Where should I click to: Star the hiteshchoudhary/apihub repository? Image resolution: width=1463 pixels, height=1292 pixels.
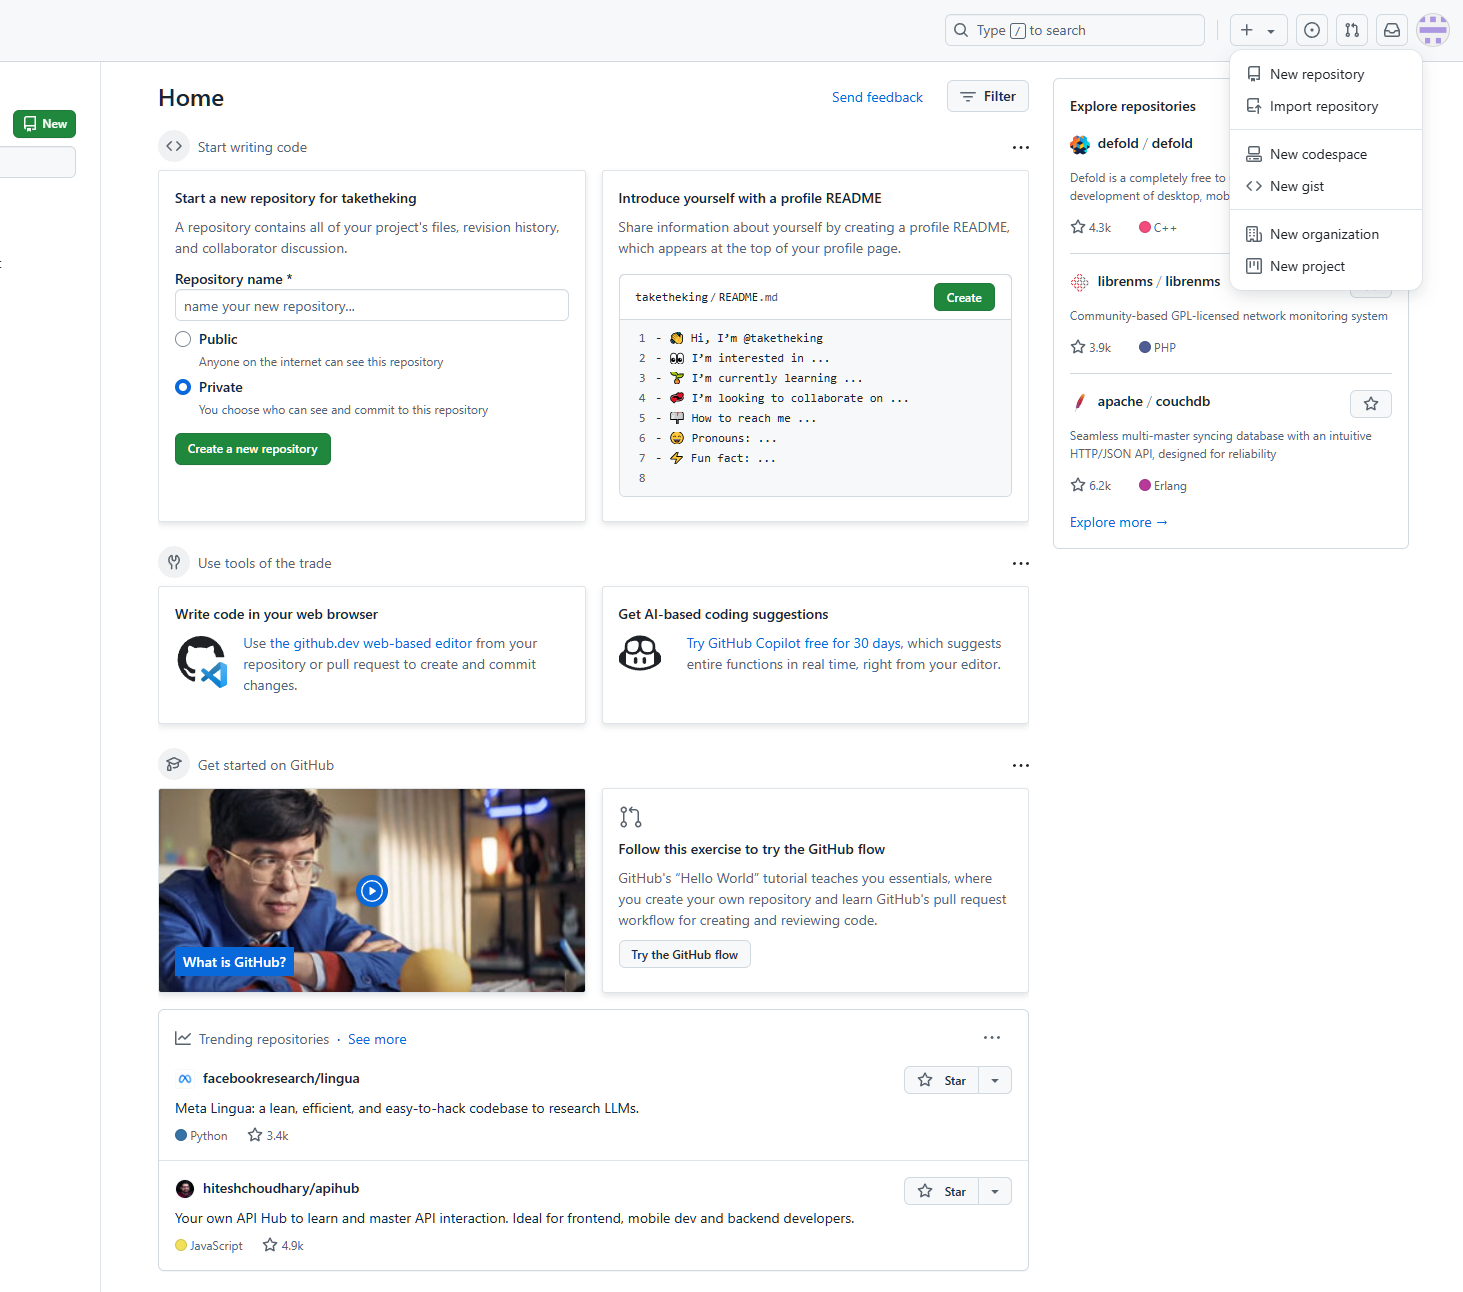[x=942, y=1191]
